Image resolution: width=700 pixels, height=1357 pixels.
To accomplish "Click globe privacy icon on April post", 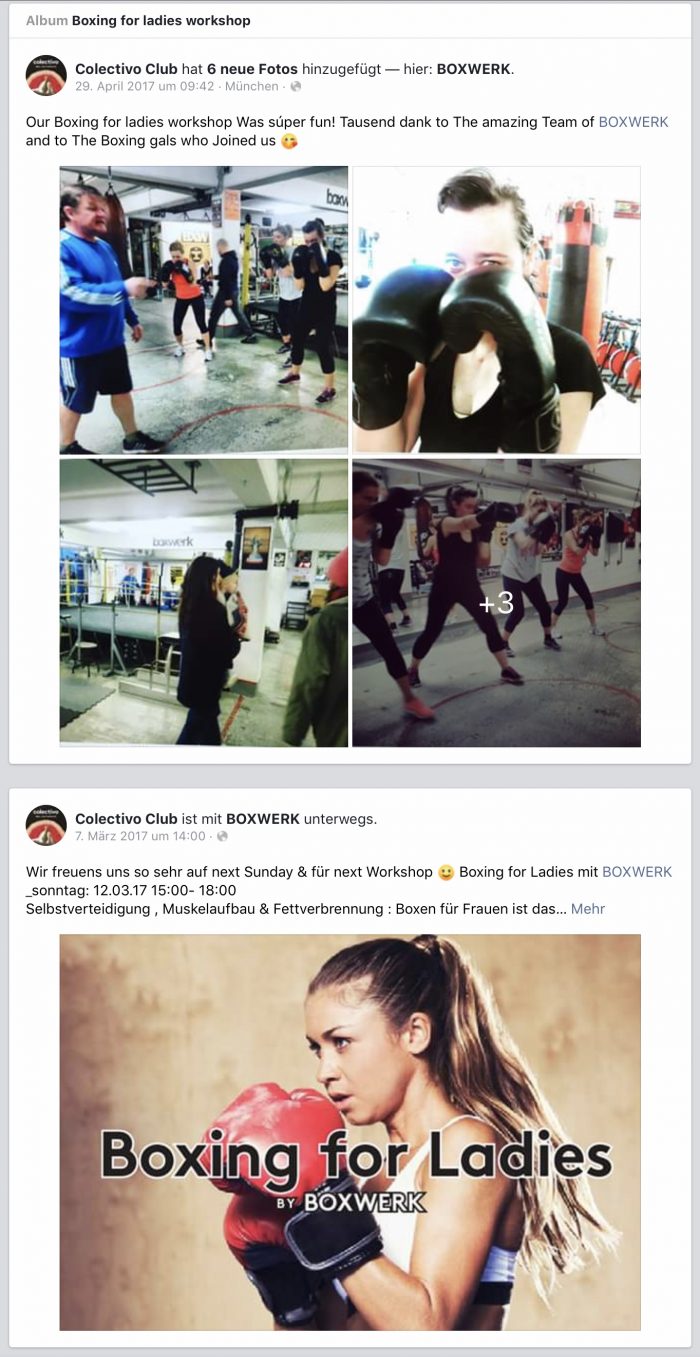I will 296,87.
